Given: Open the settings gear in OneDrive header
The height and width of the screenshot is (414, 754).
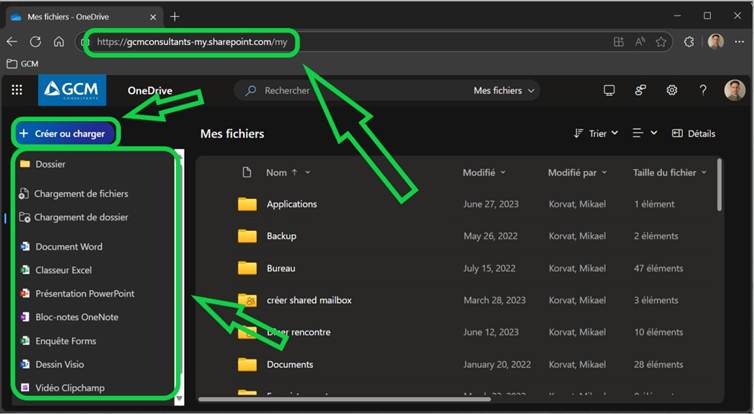Looking at the screenshot, I should (x=672, y=90).
